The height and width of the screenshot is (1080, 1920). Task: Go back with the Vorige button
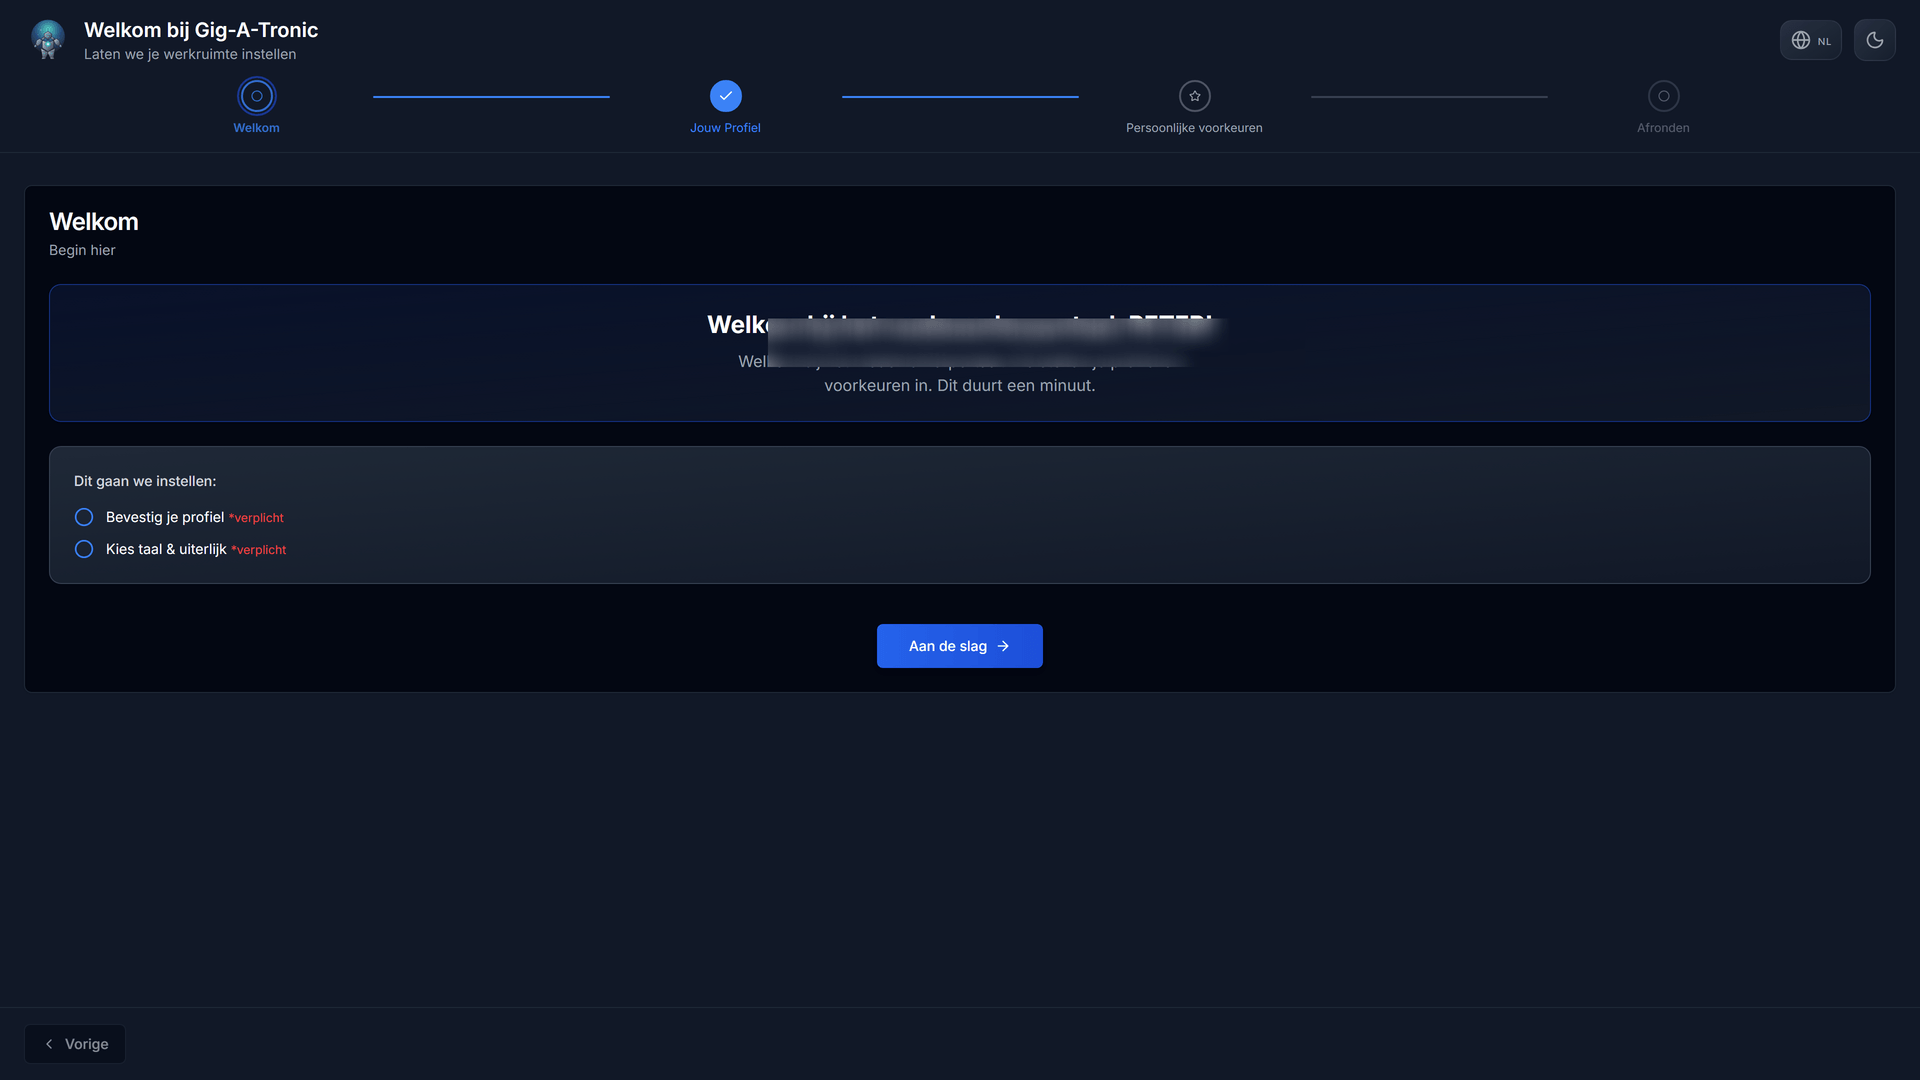(75, 1044)
